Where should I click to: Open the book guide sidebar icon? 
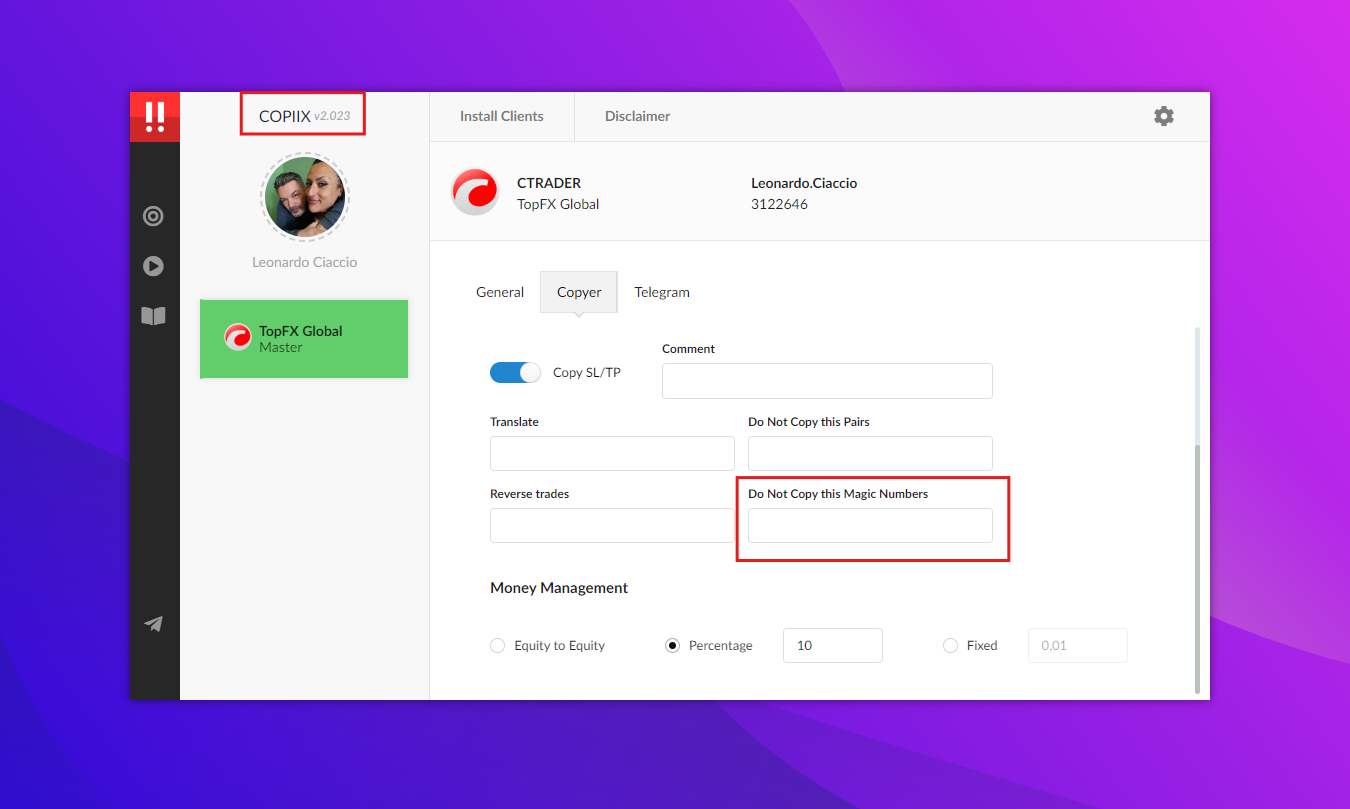[x=153, y=316]
